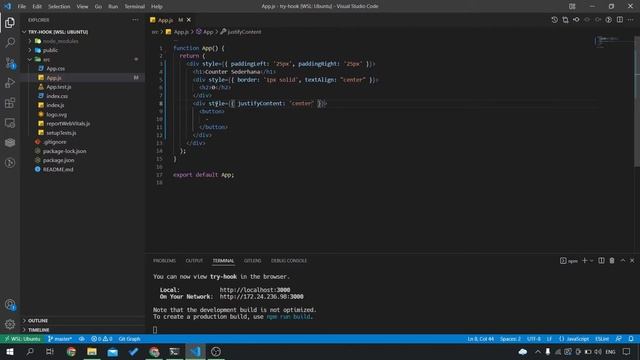Open the Help menu
The height and width of the screenshot is (360, 640).
click(x=157, y=7)
